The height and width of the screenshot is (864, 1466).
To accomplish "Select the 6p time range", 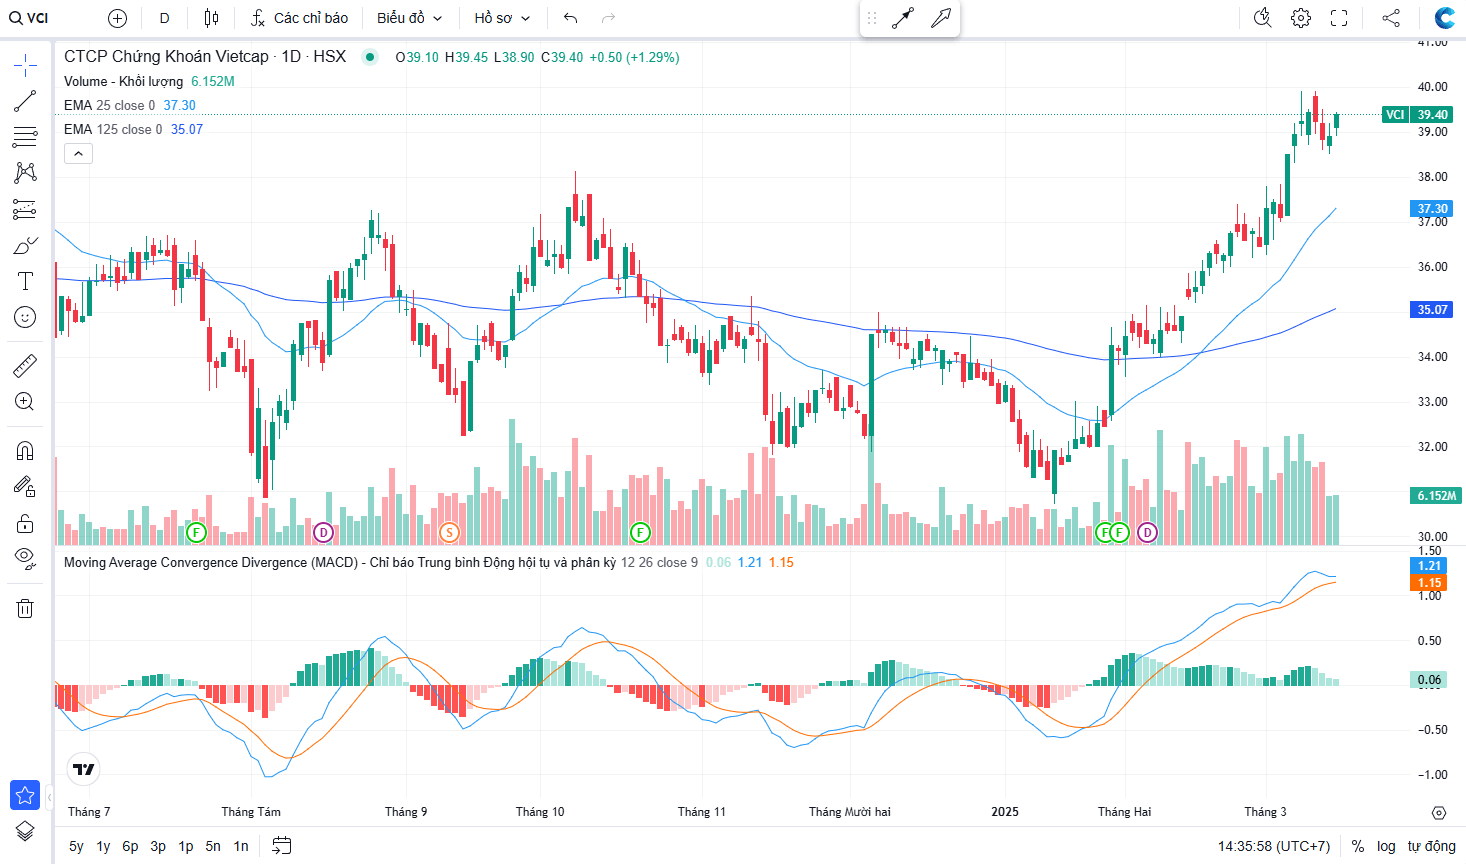I will pyautogui.click(x=130, y=846).
